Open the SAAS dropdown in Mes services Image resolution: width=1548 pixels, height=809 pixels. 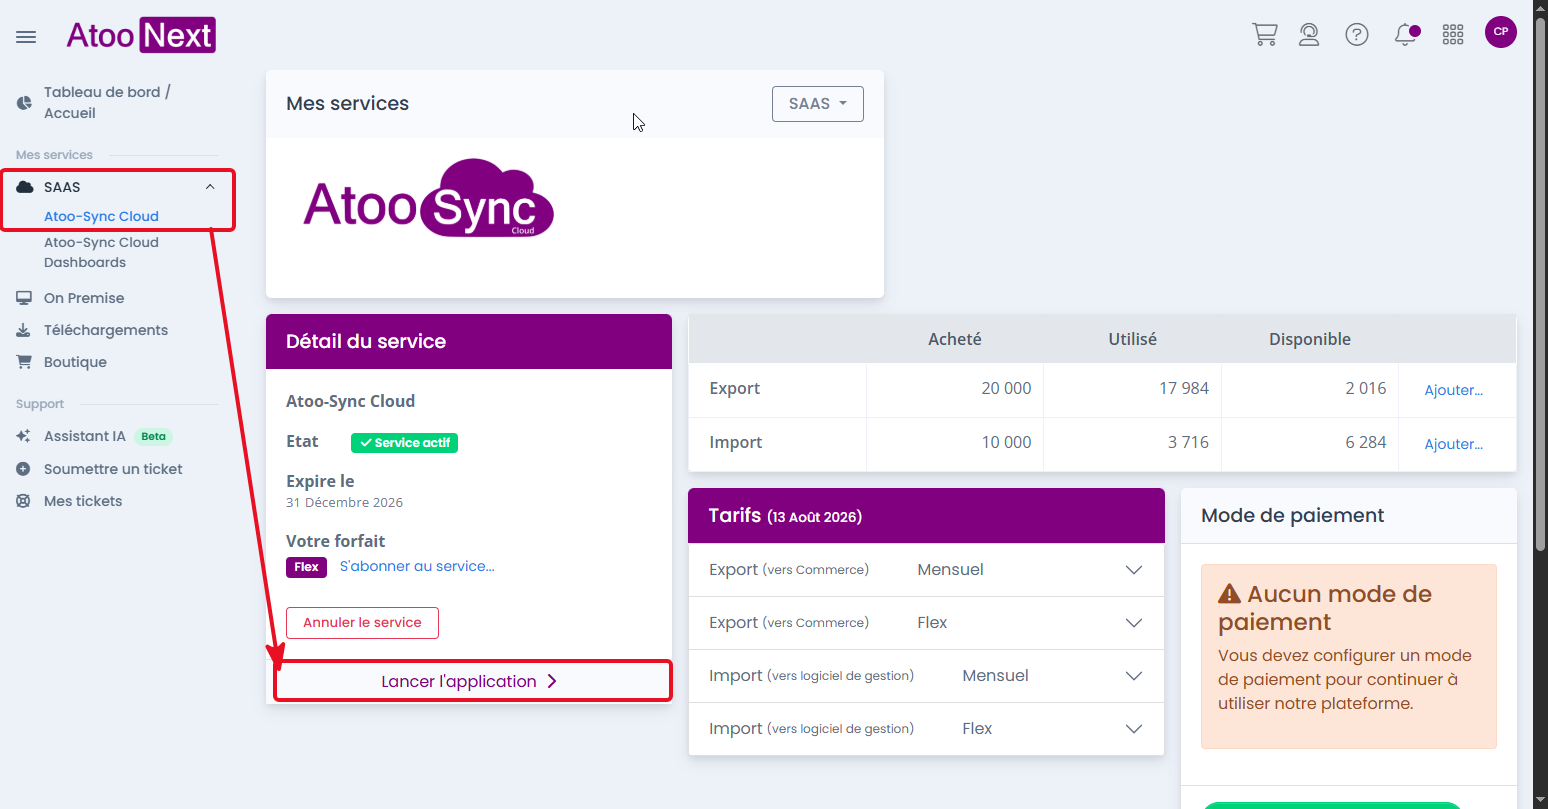click(818, 104)
